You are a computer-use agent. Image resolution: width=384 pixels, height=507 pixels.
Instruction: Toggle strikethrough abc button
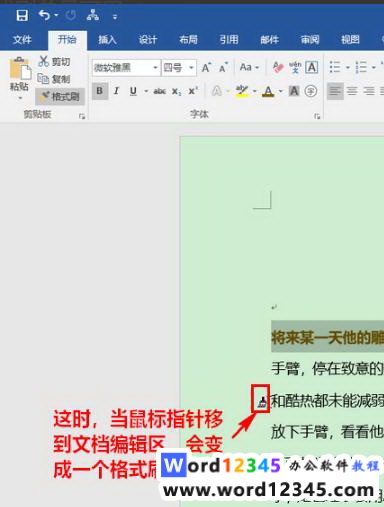(x=160, y=91)
